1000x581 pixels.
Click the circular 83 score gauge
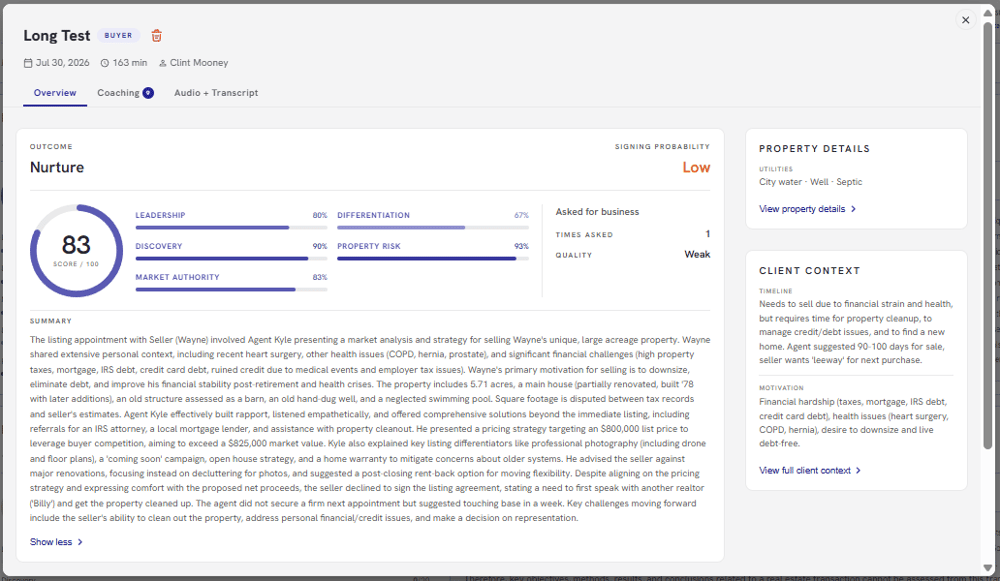(77, 251)
